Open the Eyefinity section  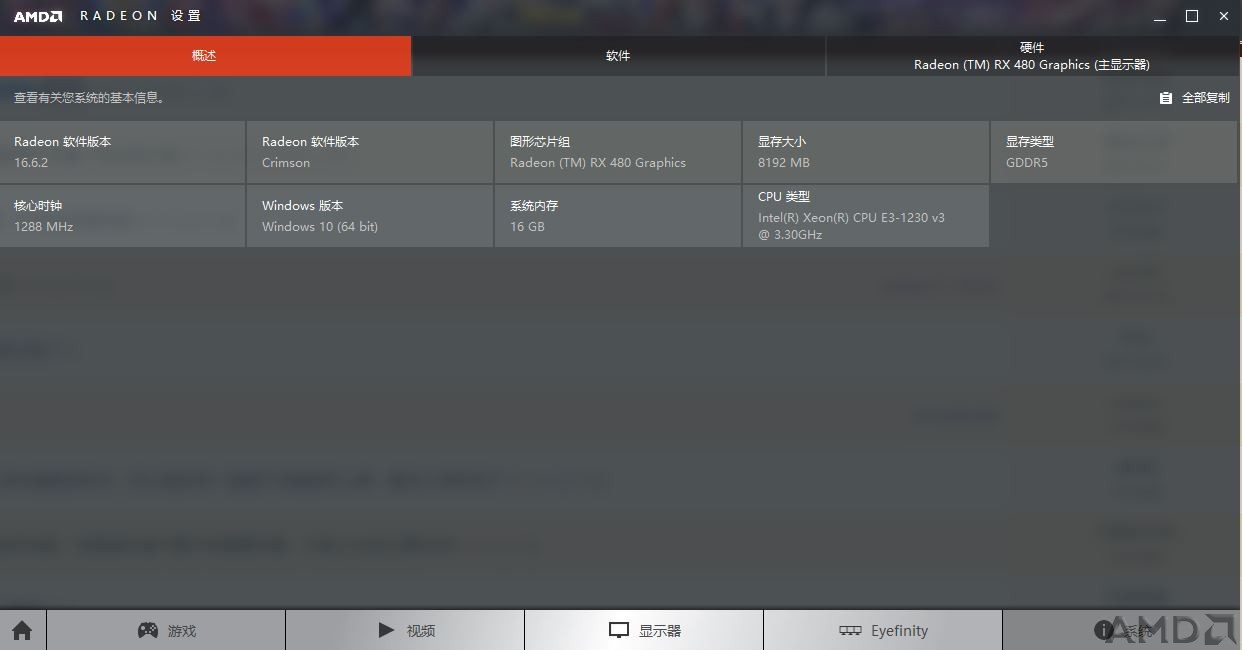tap(883, 630)
